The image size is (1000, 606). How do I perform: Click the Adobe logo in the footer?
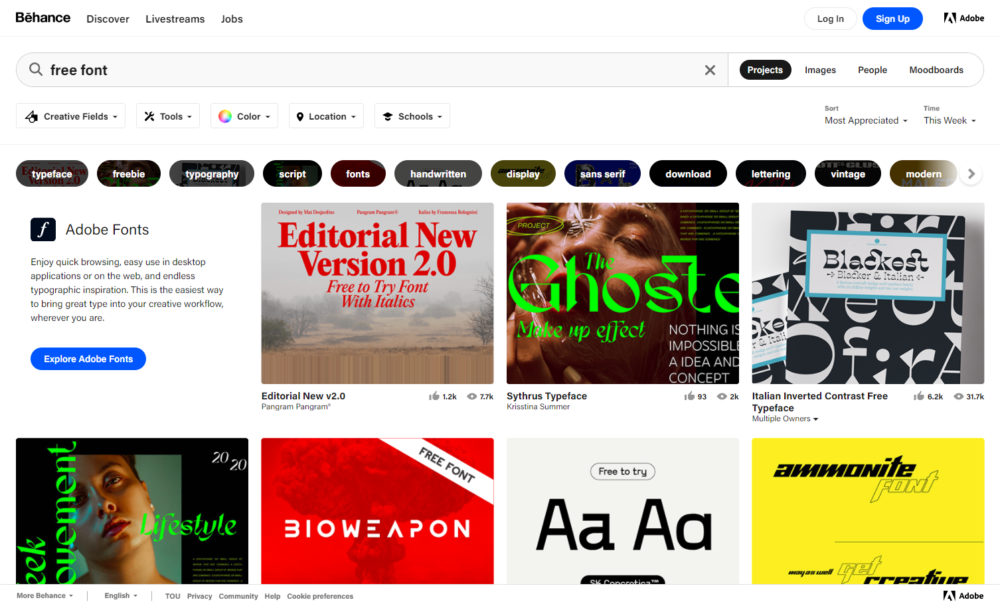tap(963, 594)
